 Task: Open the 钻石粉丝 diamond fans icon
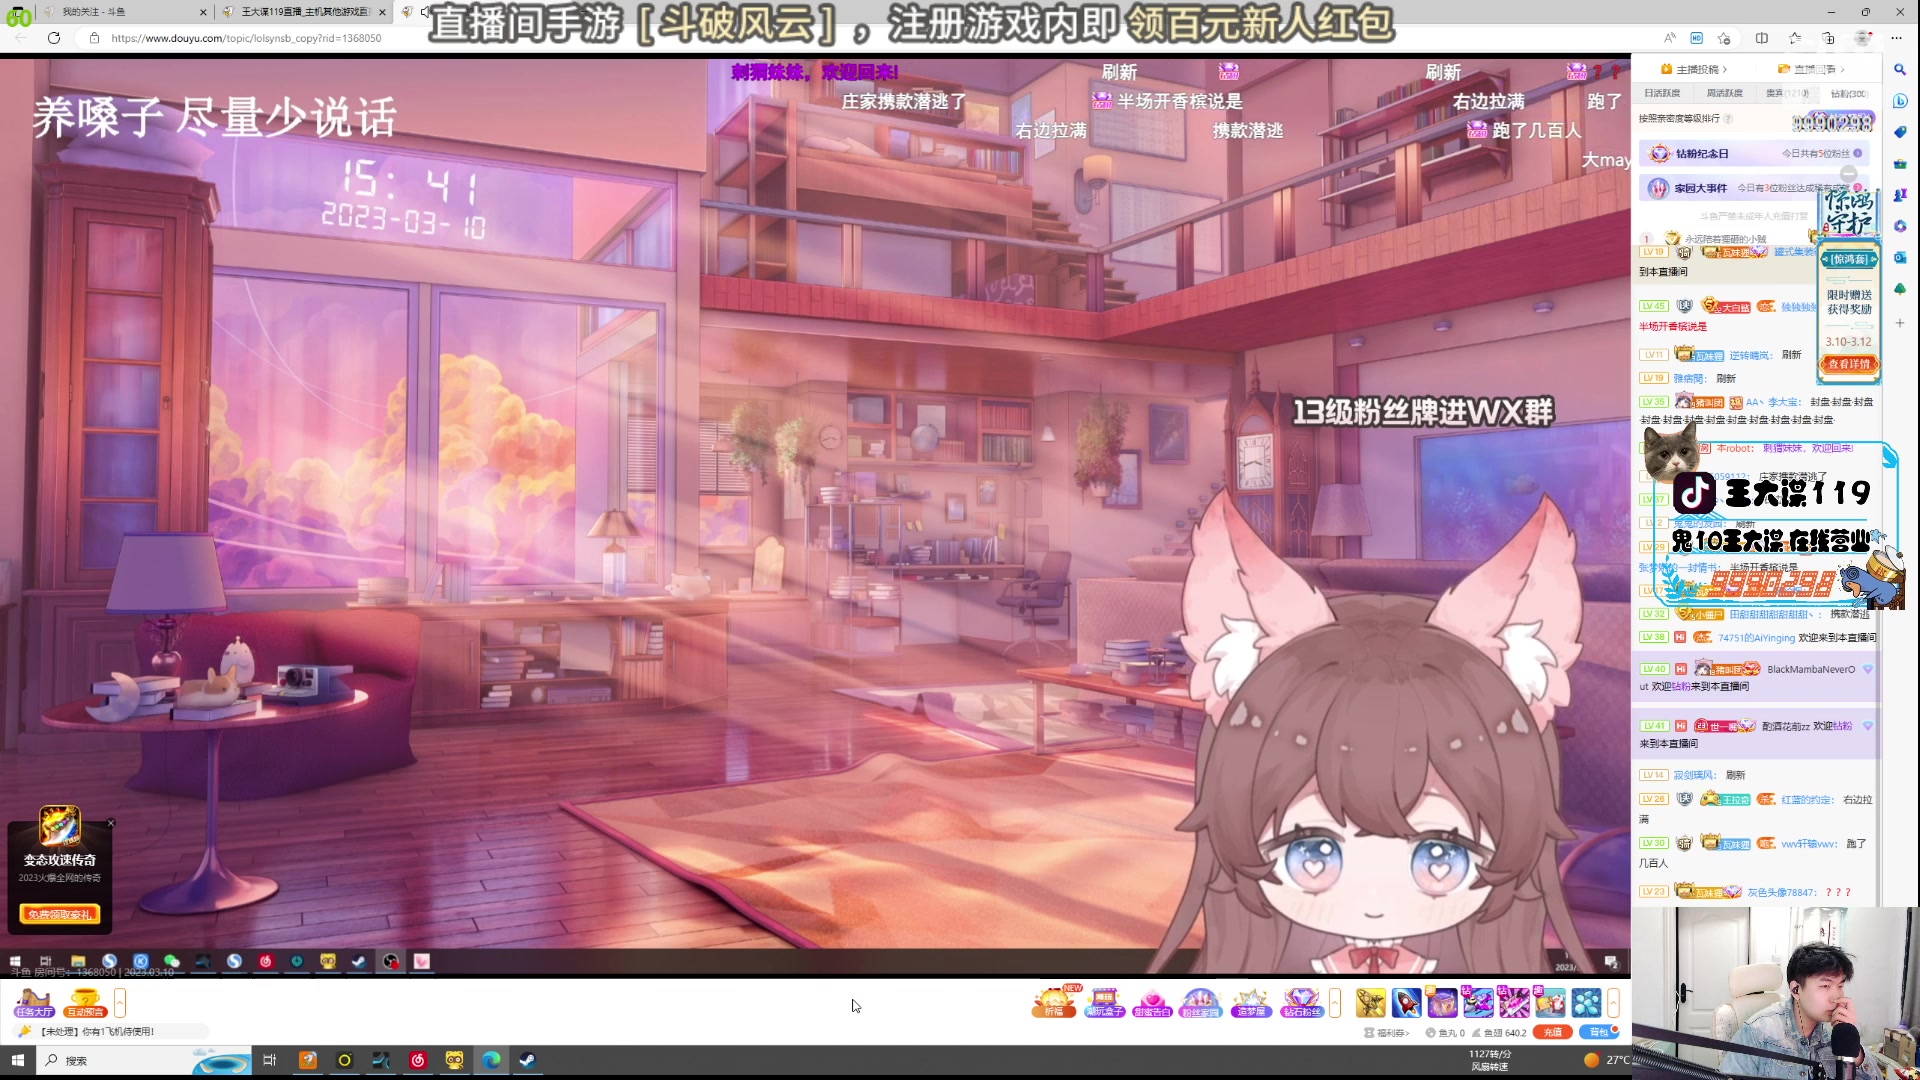(x=1301, y=1002)
